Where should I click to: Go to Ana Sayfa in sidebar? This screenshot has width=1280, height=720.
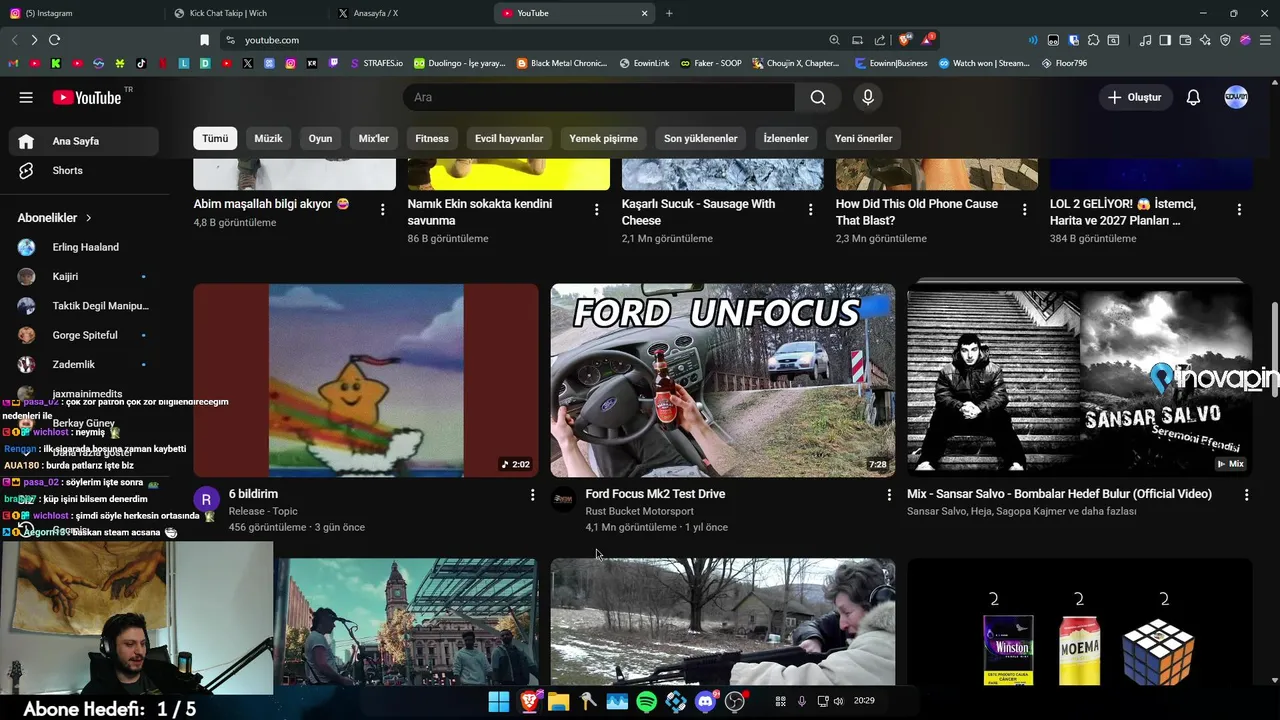[84, 141]
